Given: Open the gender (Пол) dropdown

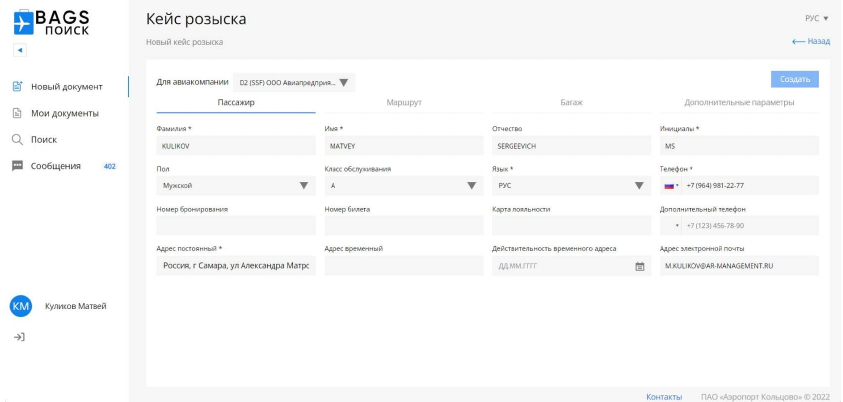Looking at the screenshot, I should click(304, 185).
